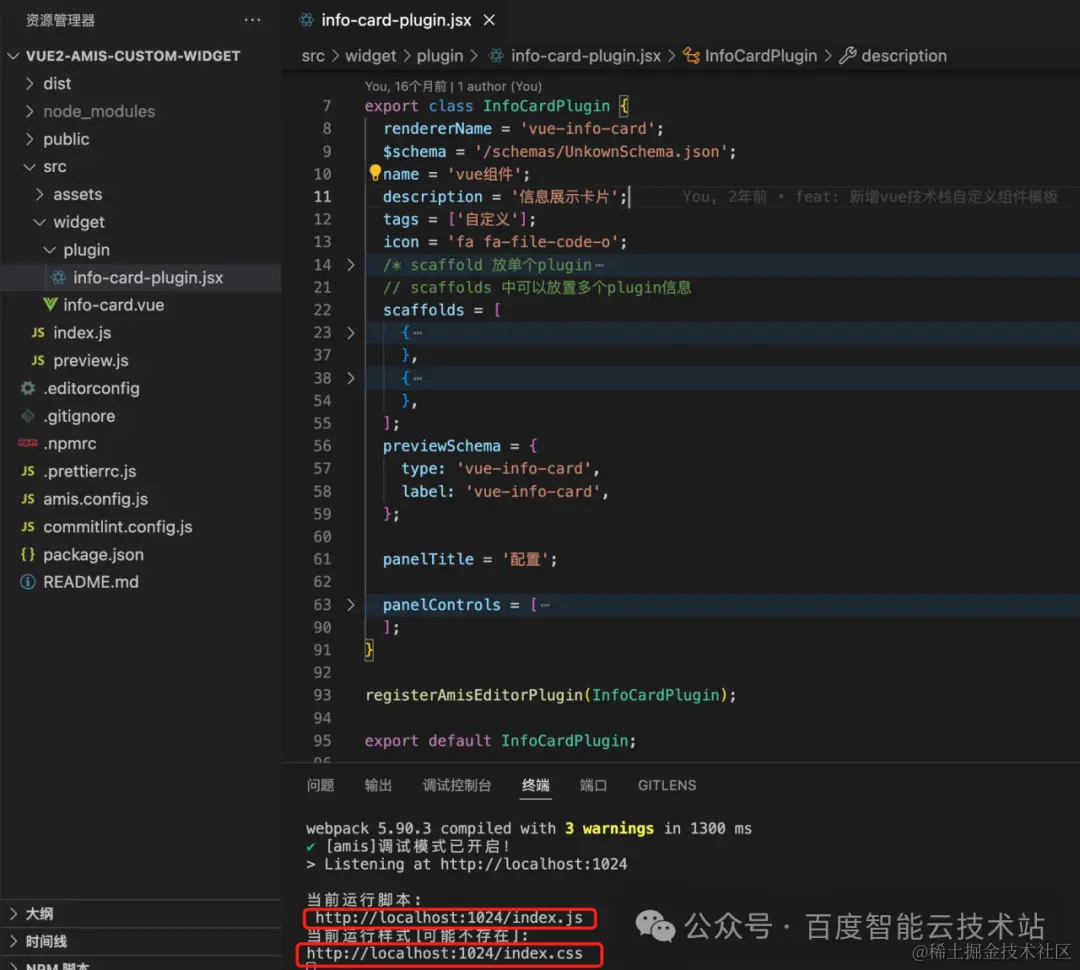
Task: Switch to the 端口 panel tab
Action: point(593,785)
